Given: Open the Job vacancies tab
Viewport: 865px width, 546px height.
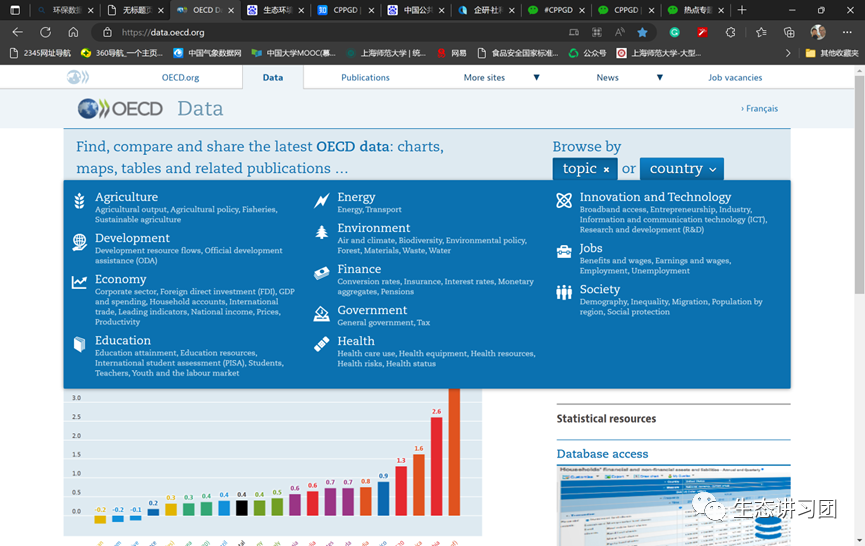Looking at the screenshot, I should tap(735, 78).
